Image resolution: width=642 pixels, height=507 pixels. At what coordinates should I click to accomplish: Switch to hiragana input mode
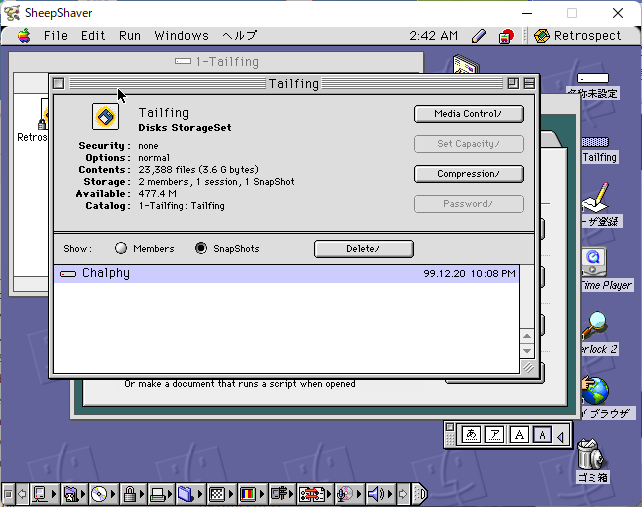[469, 434]
